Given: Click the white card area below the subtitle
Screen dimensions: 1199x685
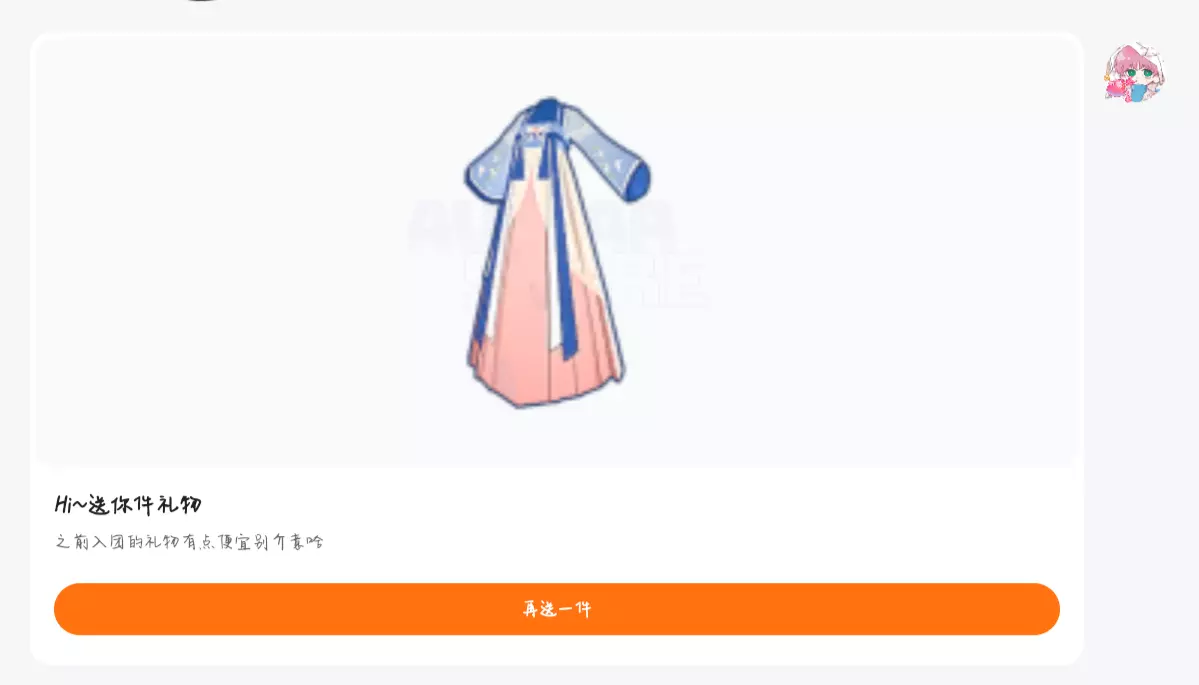Looking at the screenshot, I should pyautogui.click(x=557, y=567).
